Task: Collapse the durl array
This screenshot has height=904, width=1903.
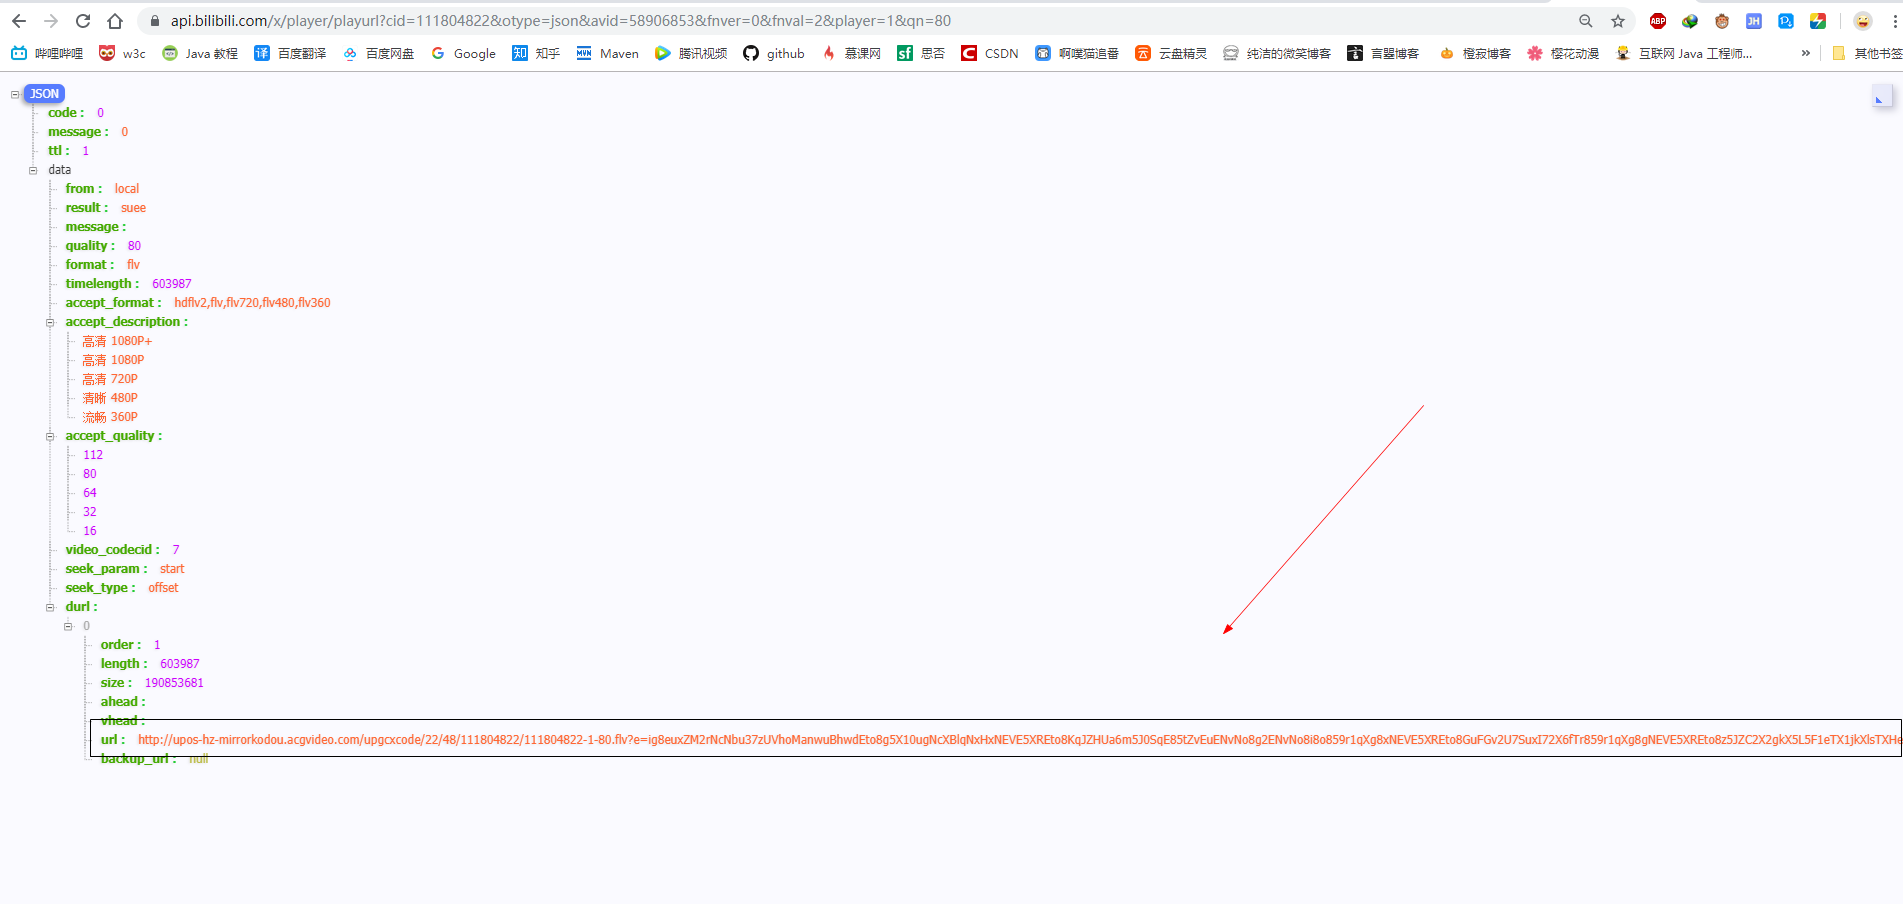Action: click(x=50, y=607)
